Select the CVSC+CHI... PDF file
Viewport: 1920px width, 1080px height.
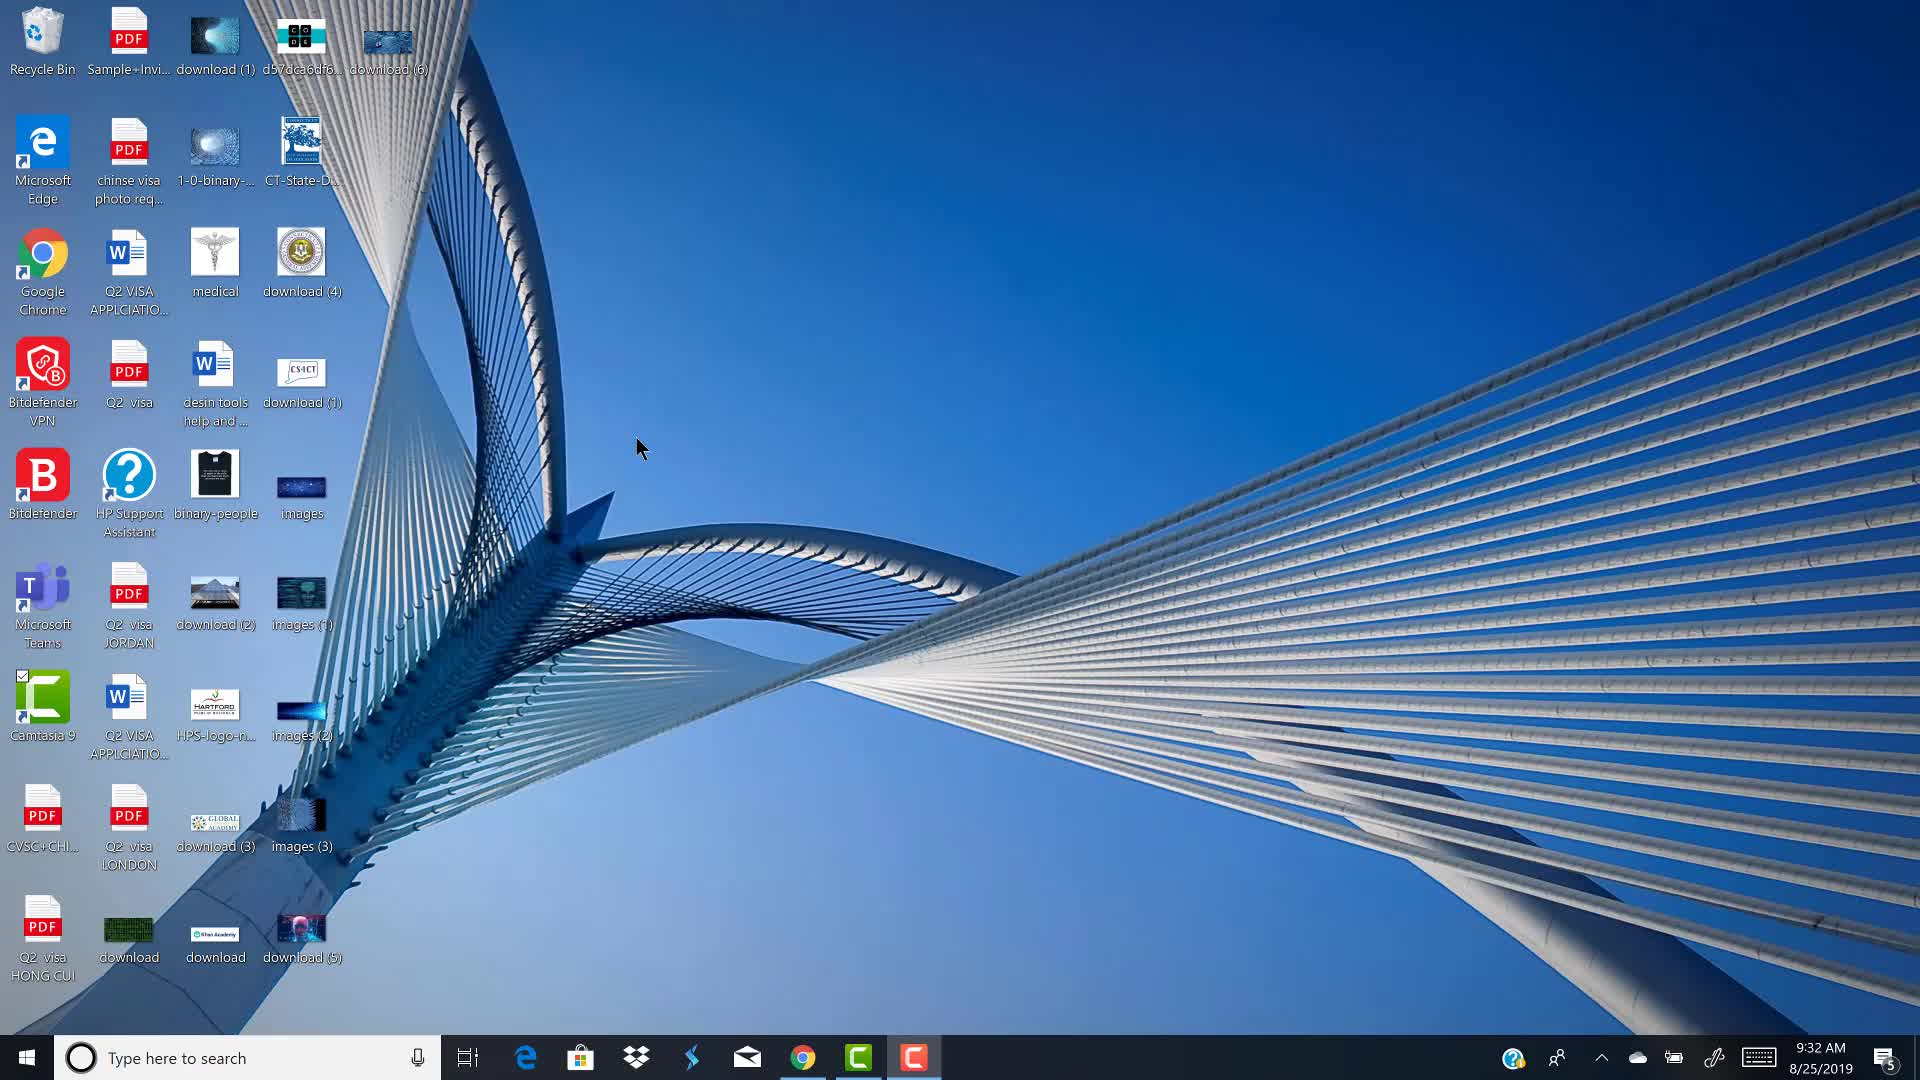pos(42,818)
